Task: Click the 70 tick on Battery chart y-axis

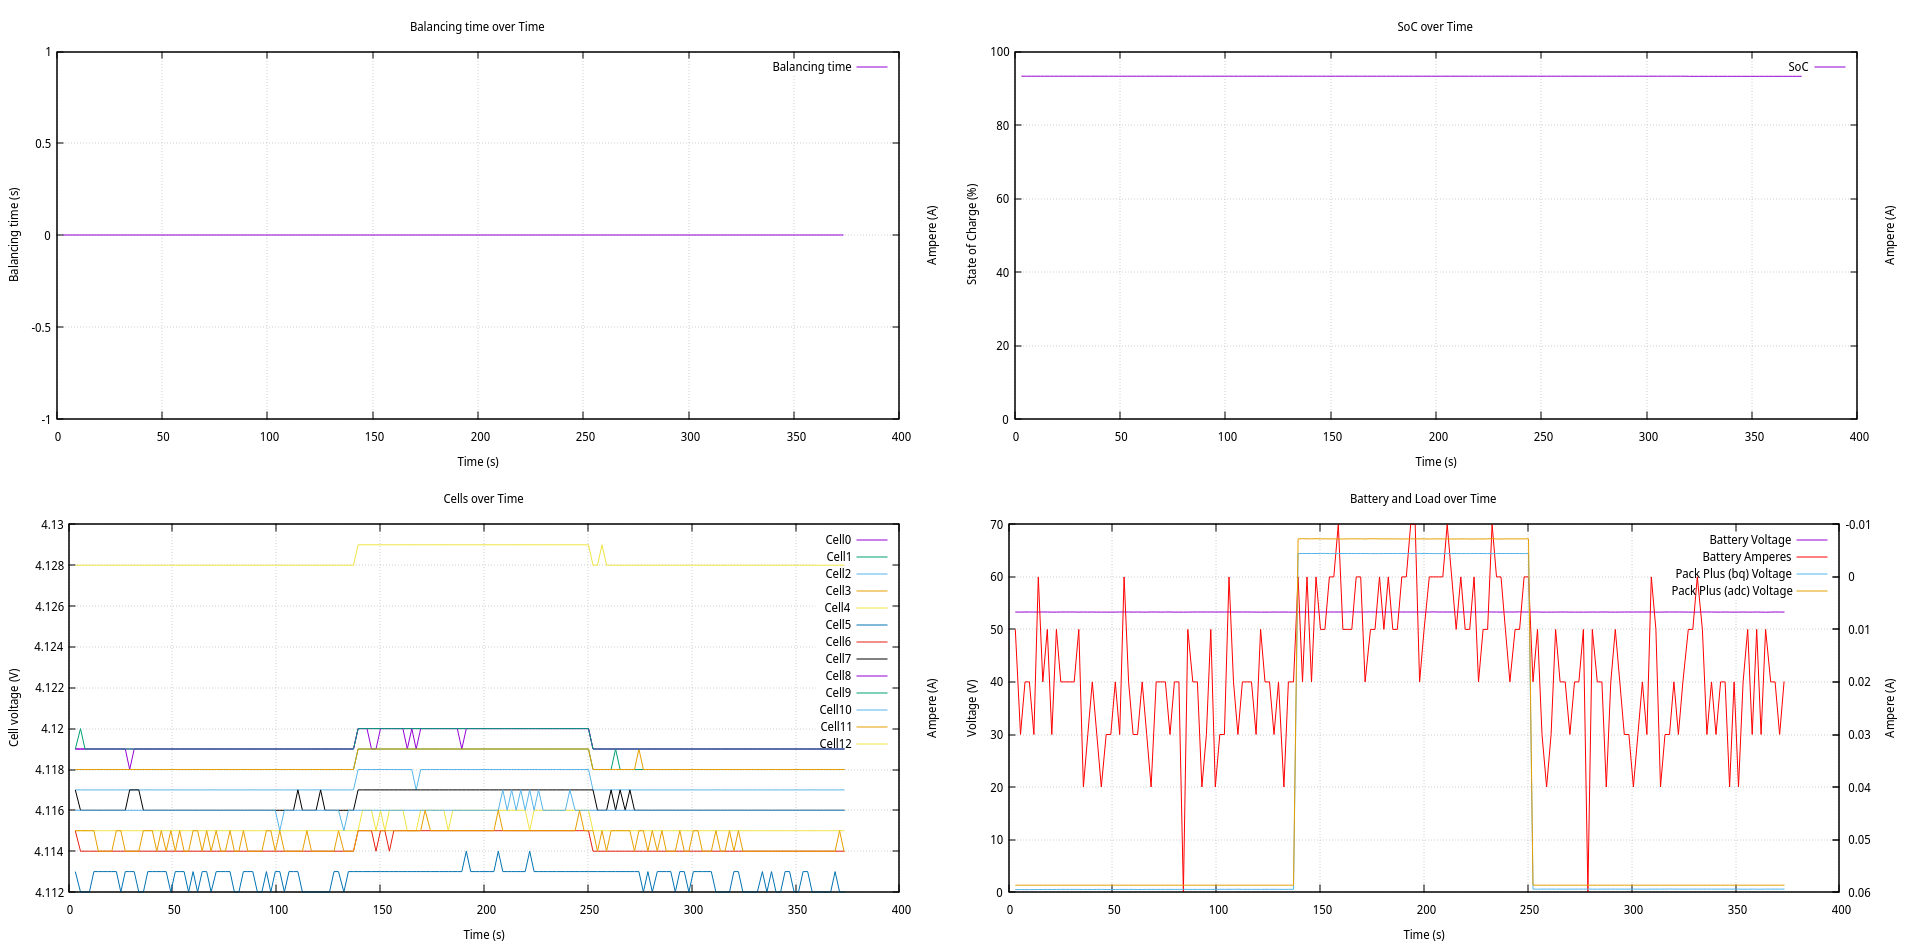Action: [996, 525]
